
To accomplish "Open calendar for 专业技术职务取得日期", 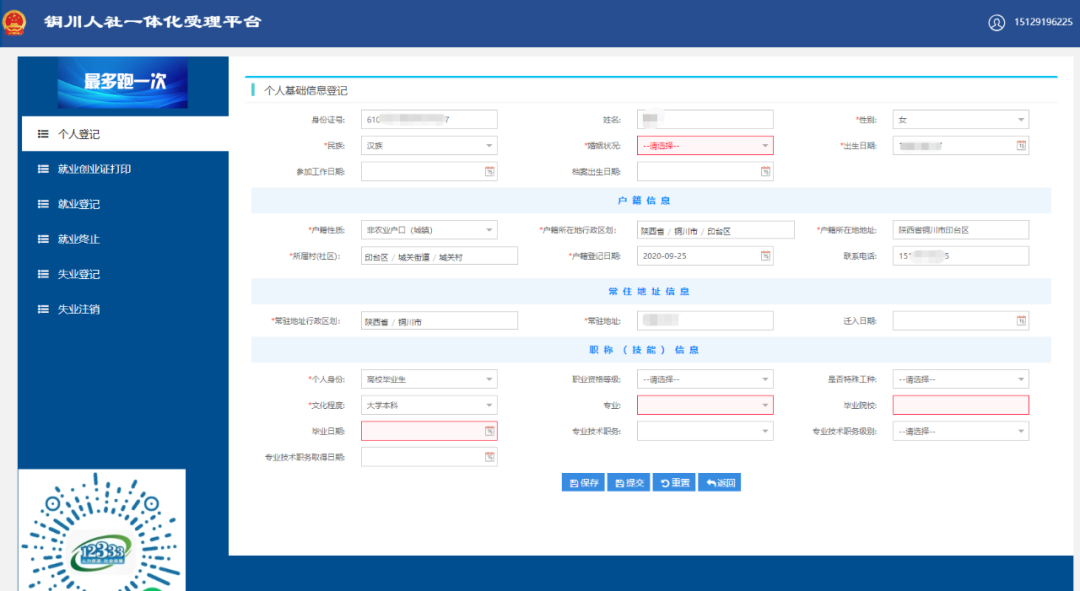I will (x=489, y=457).
